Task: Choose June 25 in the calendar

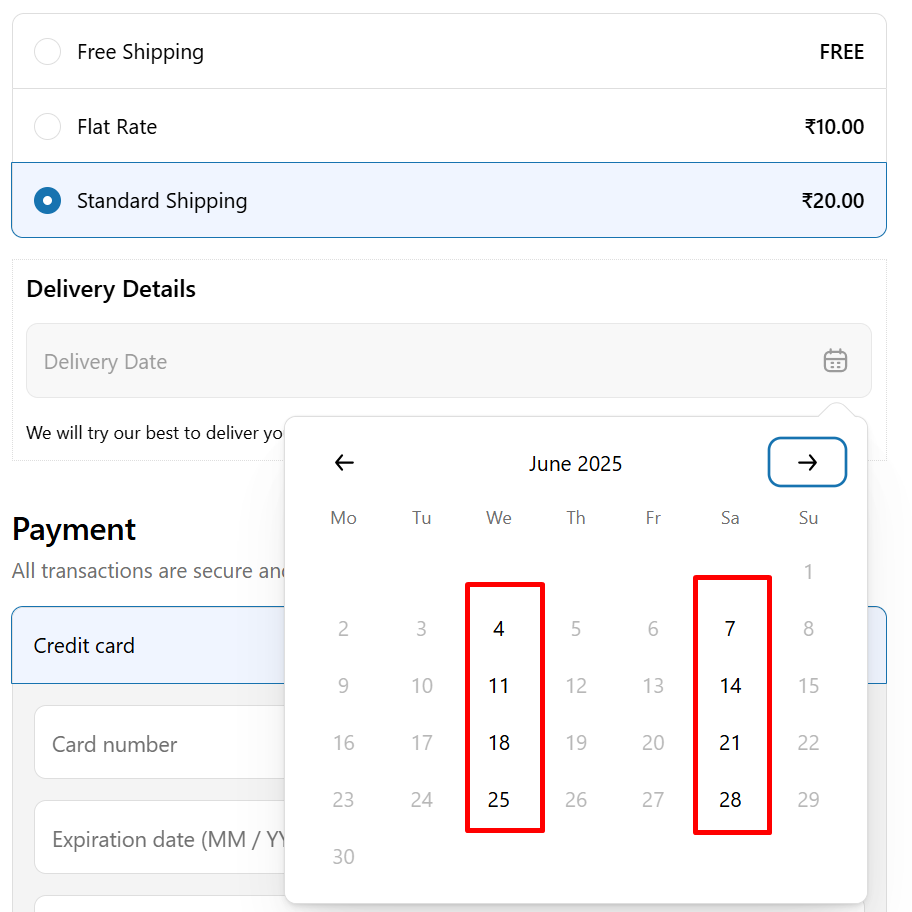Action: point(498,800)
